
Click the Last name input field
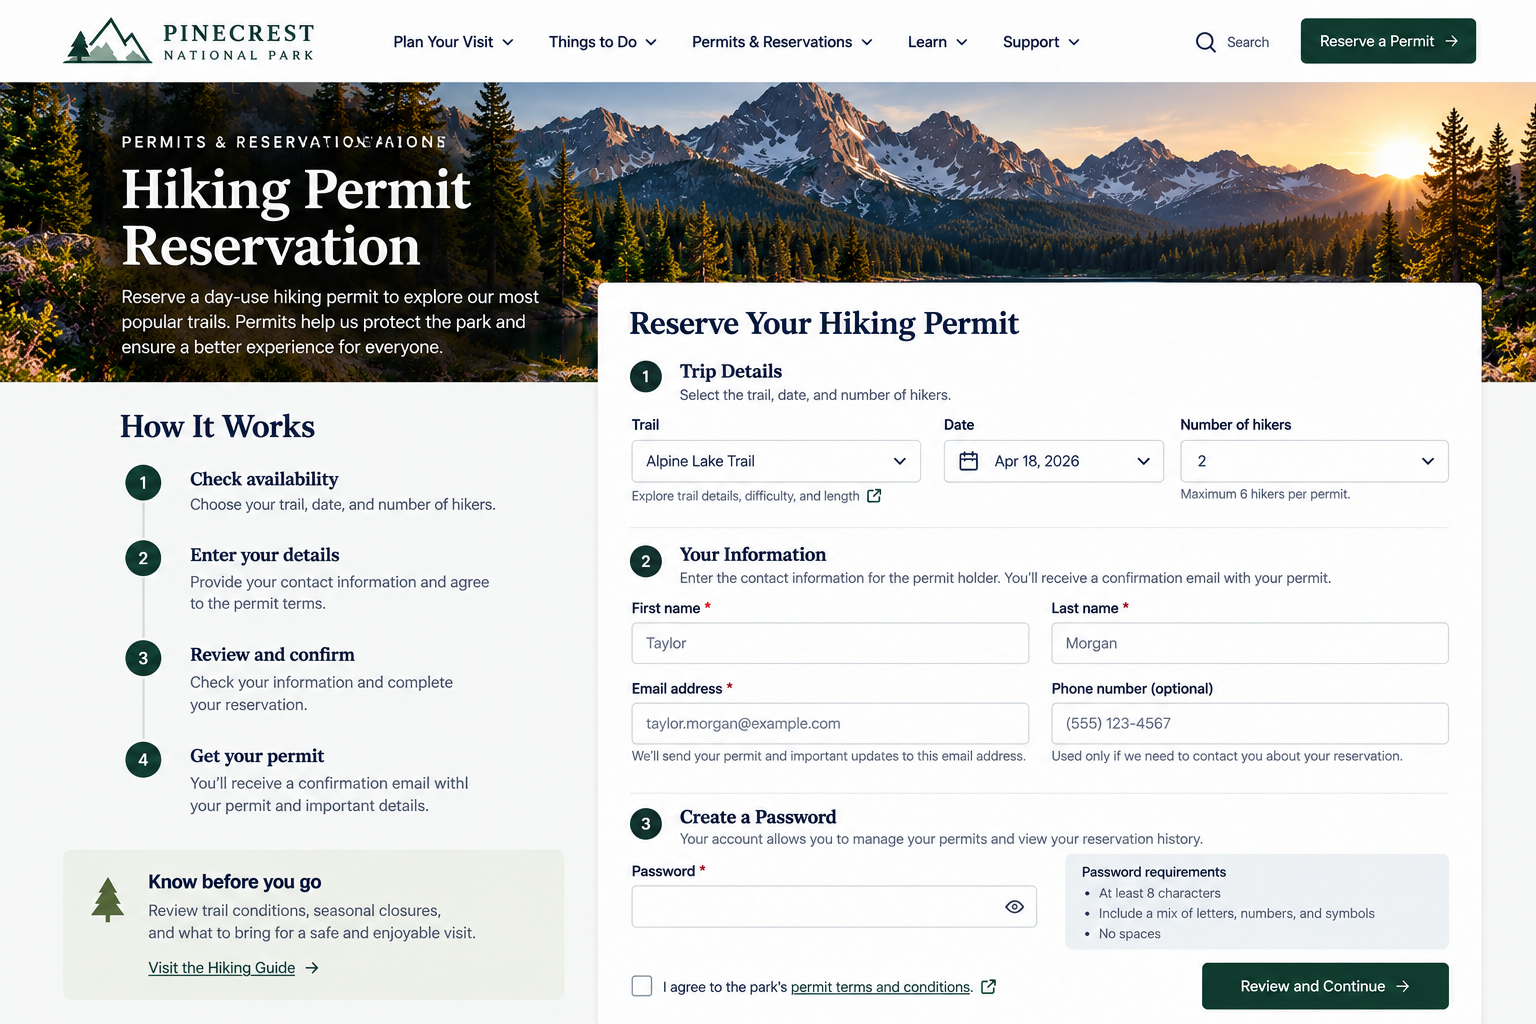(x=1250, y=643)
